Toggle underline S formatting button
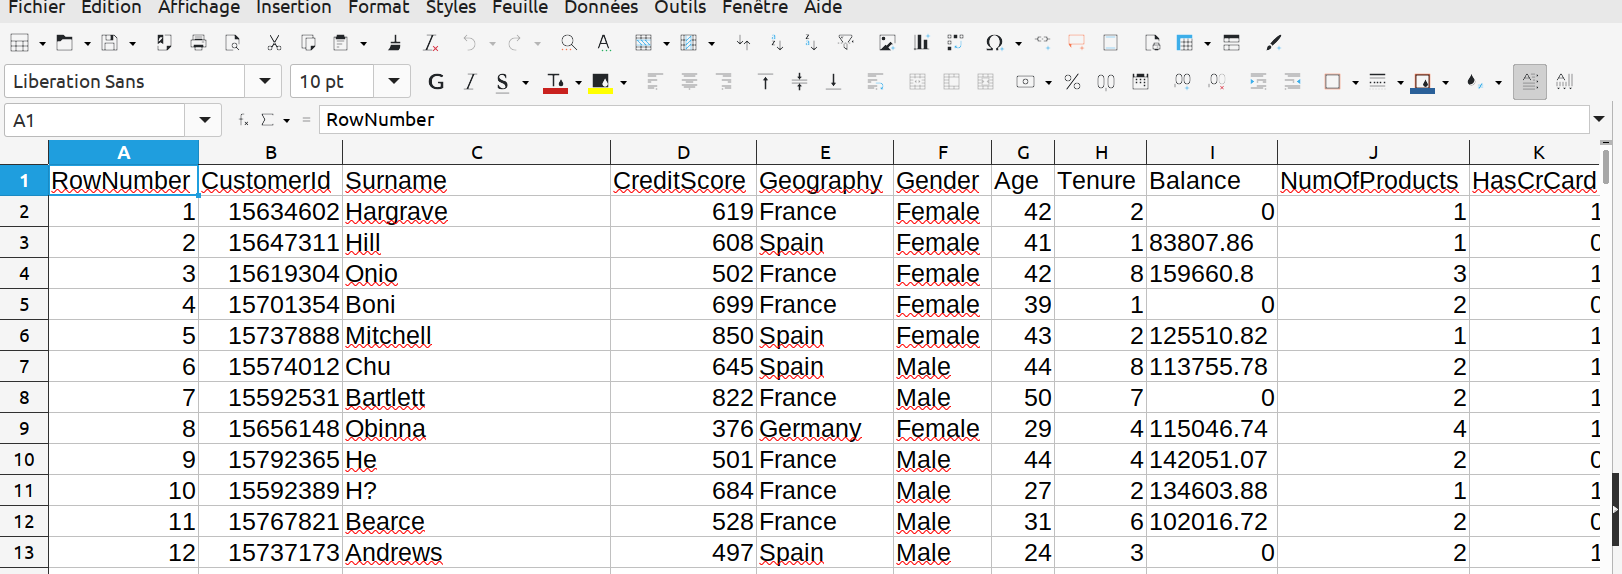This screenshot has height=574, width=1622. [502, 82]
